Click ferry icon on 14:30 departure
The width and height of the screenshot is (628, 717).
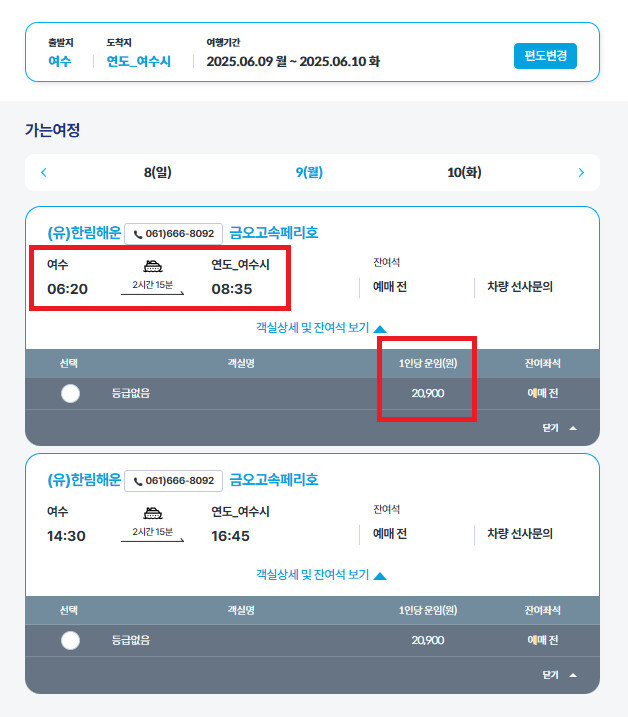coord(152,513)
